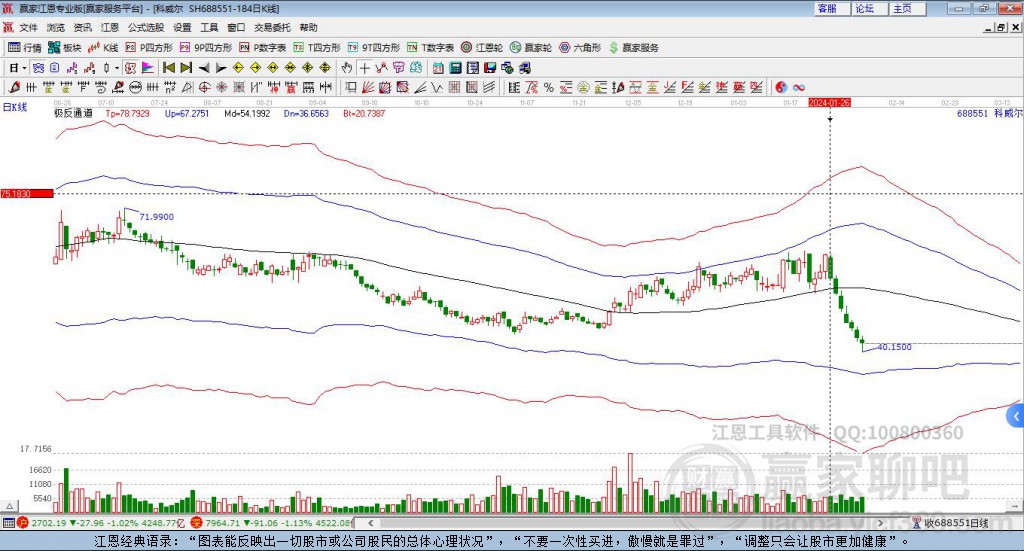
Task: Open the 9P四方形 tool
Action: point(206,48)
